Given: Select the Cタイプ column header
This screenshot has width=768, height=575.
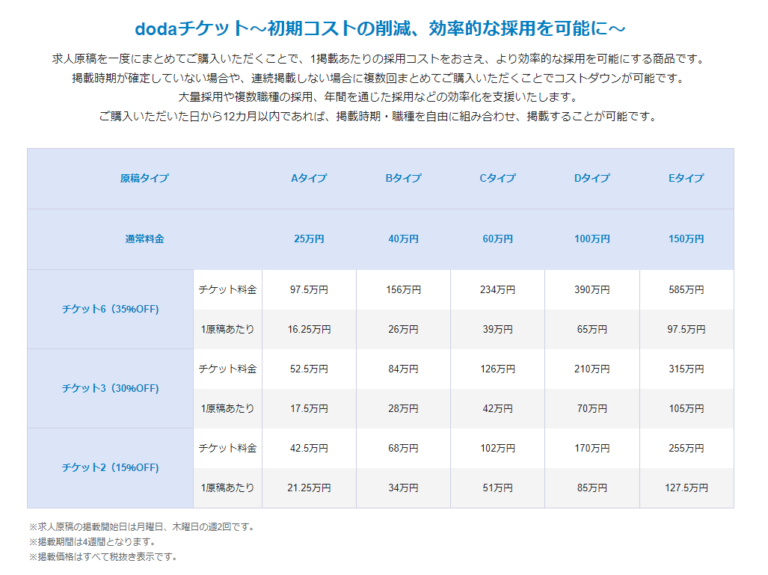Looking at the screenshot, I should [497, 179].
